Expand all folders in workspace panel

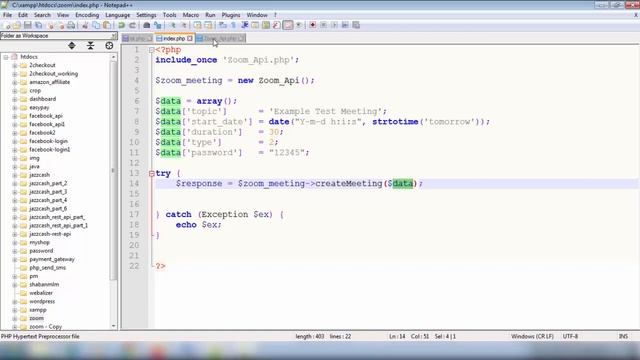[72, 46]
